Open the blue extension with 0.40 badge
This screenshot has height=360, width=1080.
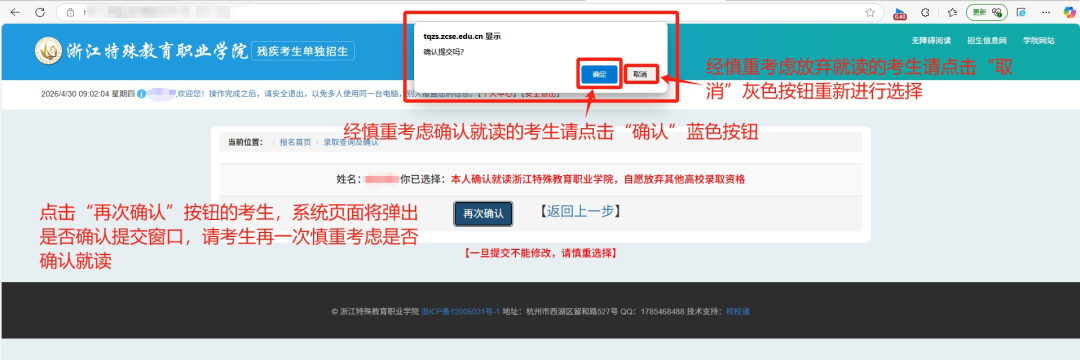tap(900, 13)
